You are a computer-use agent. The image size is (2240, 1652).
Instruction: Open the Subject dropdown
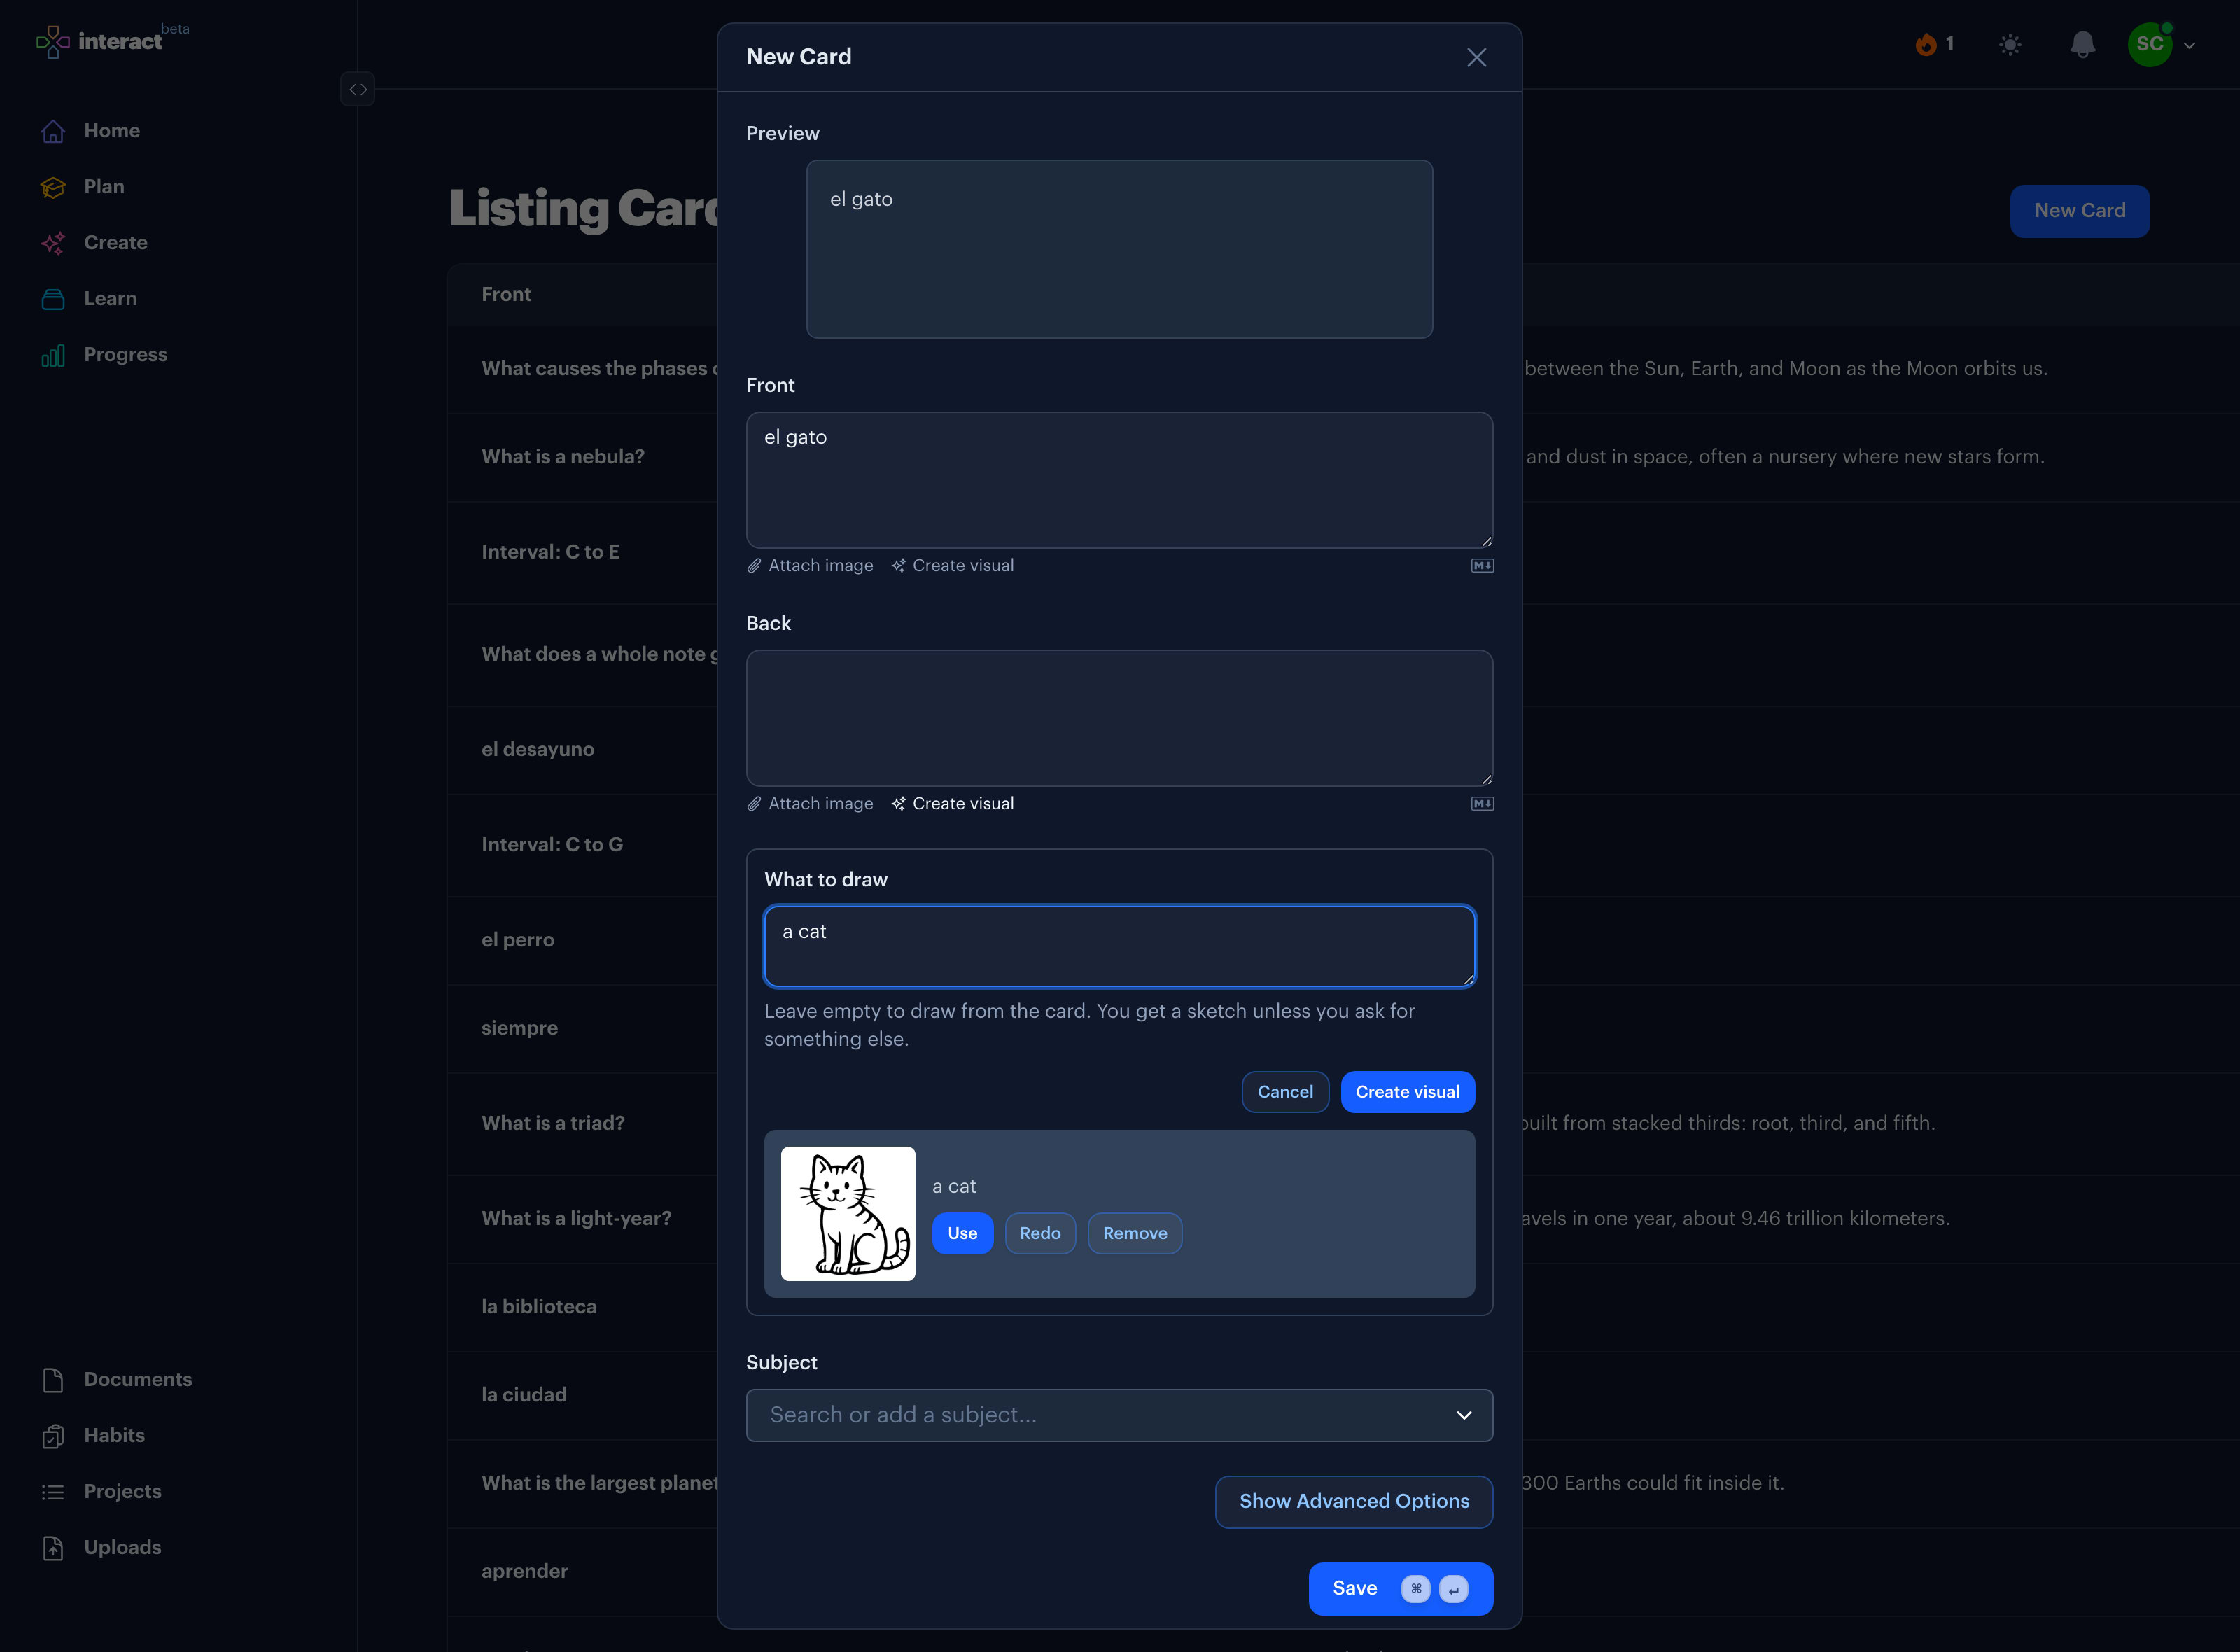pos(1119,1415)
